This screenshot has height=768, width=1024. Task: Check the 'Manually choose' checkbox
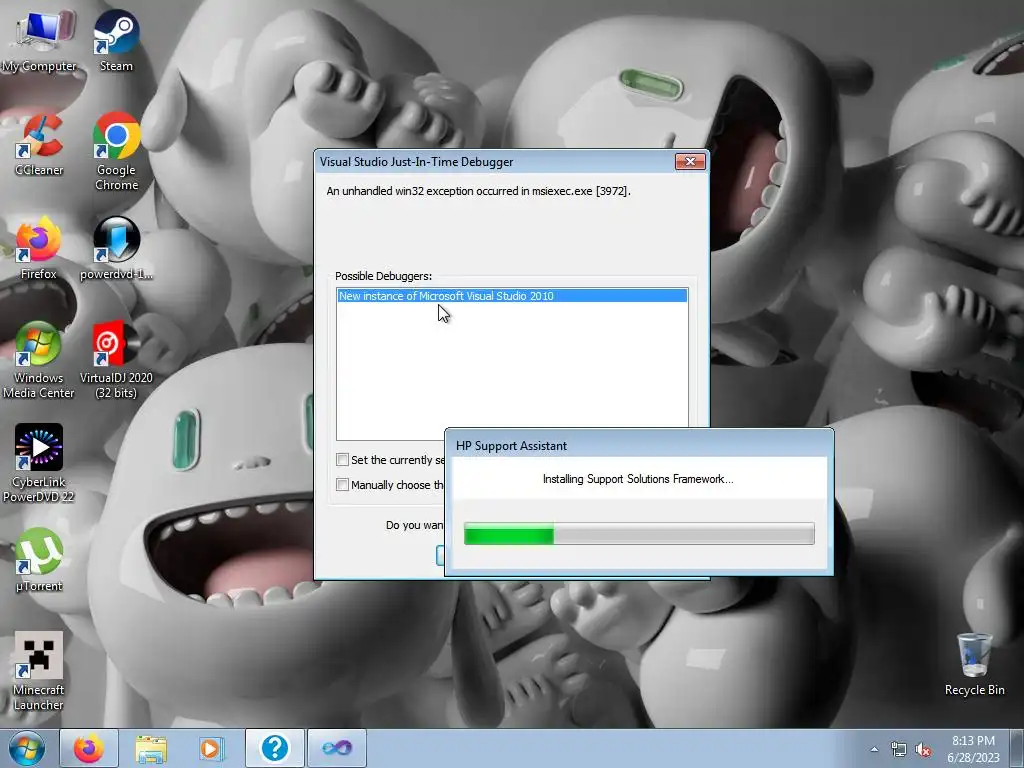pyautogui.click(x=342, y=485)
